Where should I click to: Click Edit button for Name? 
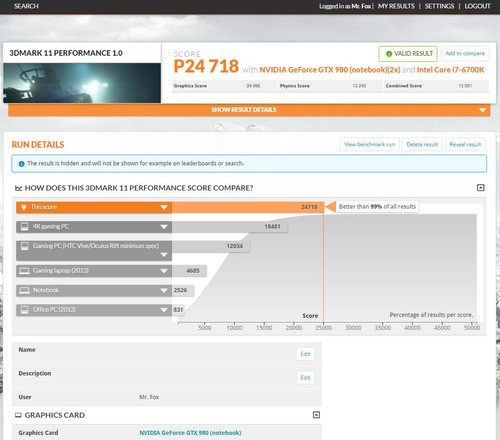point(305,354)
